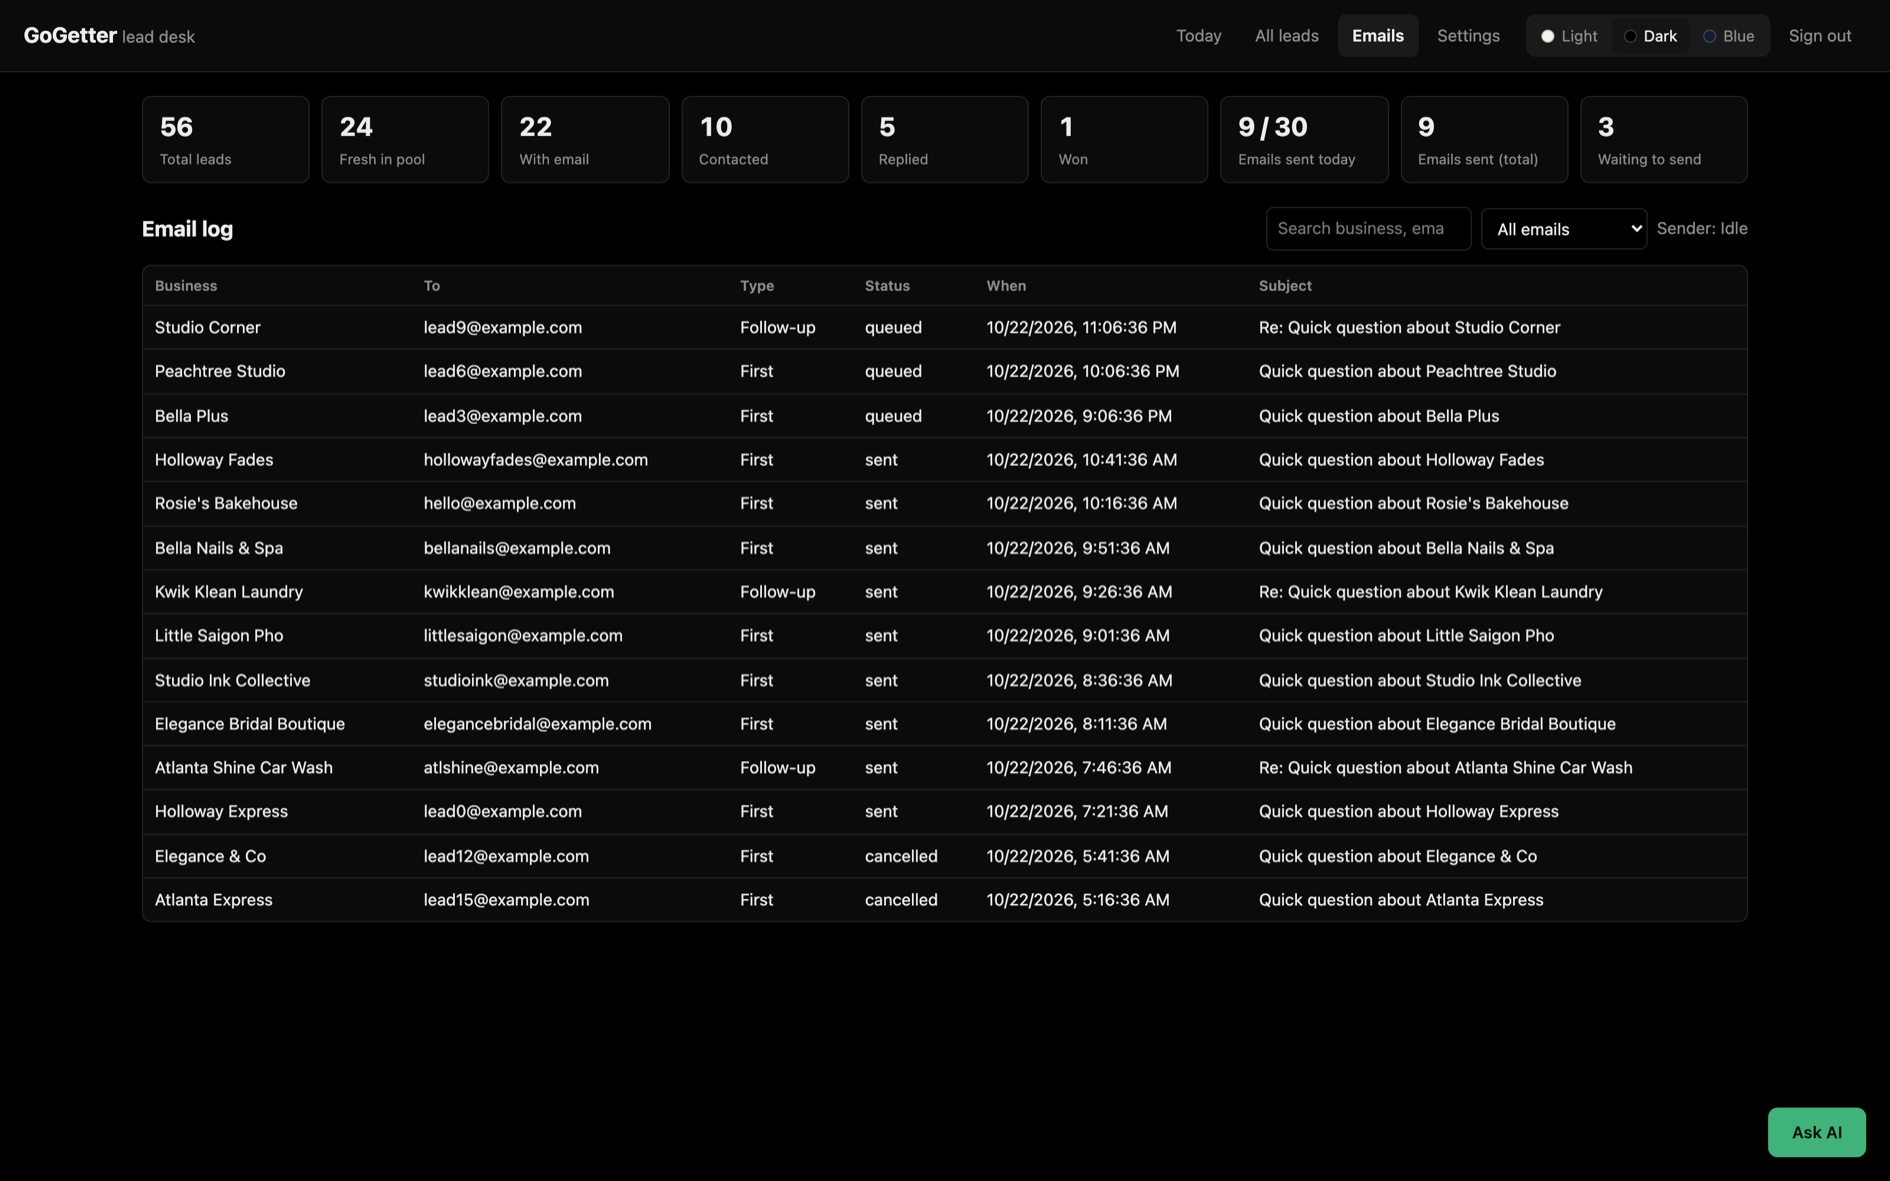This screenshot has height=1181, width=1890.
Task: Click the Sender: Idle status text
Action: (1702, 228)
